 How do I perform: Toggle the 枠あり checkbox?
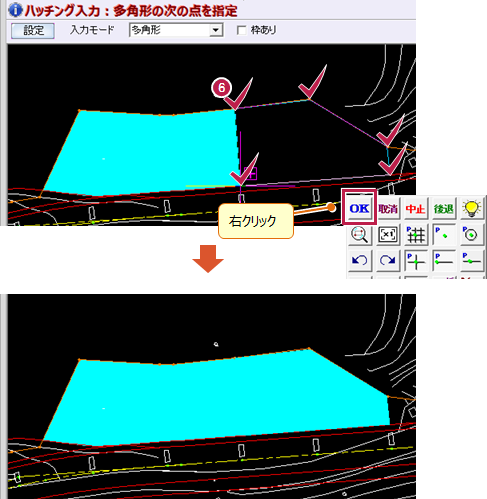click(241, 30)
